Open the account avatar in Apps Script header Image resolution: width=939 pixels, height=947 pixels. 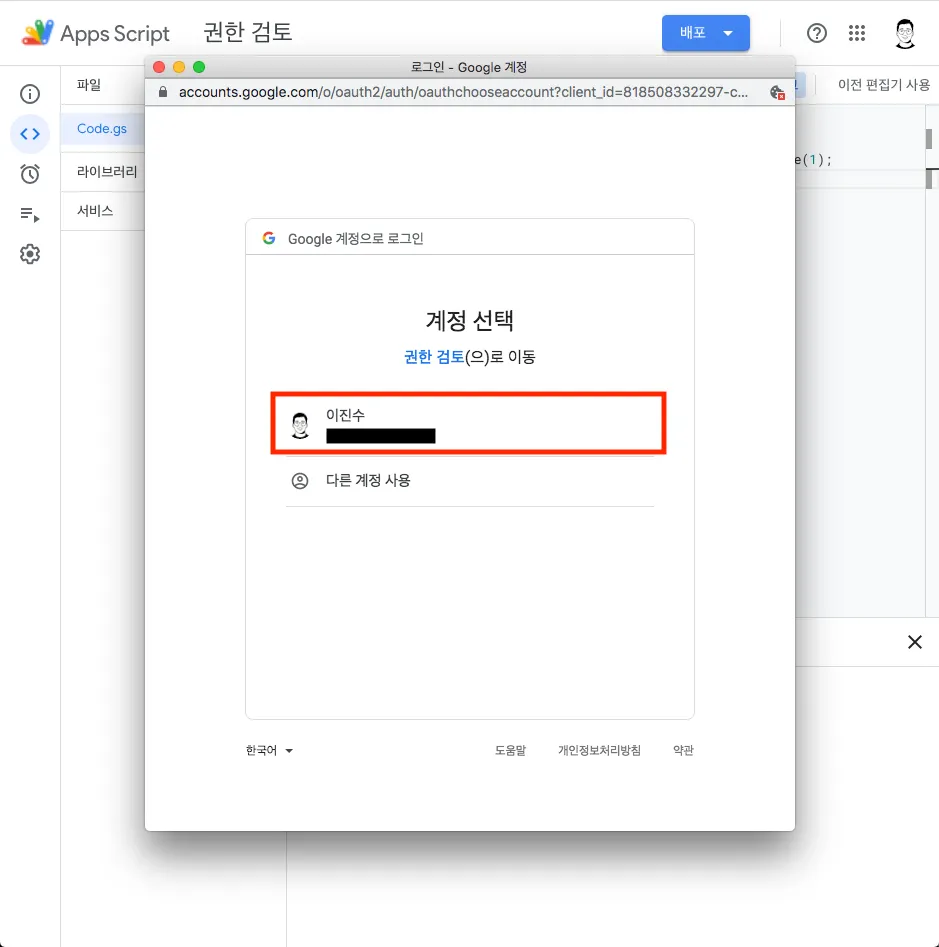click(905, 33)
